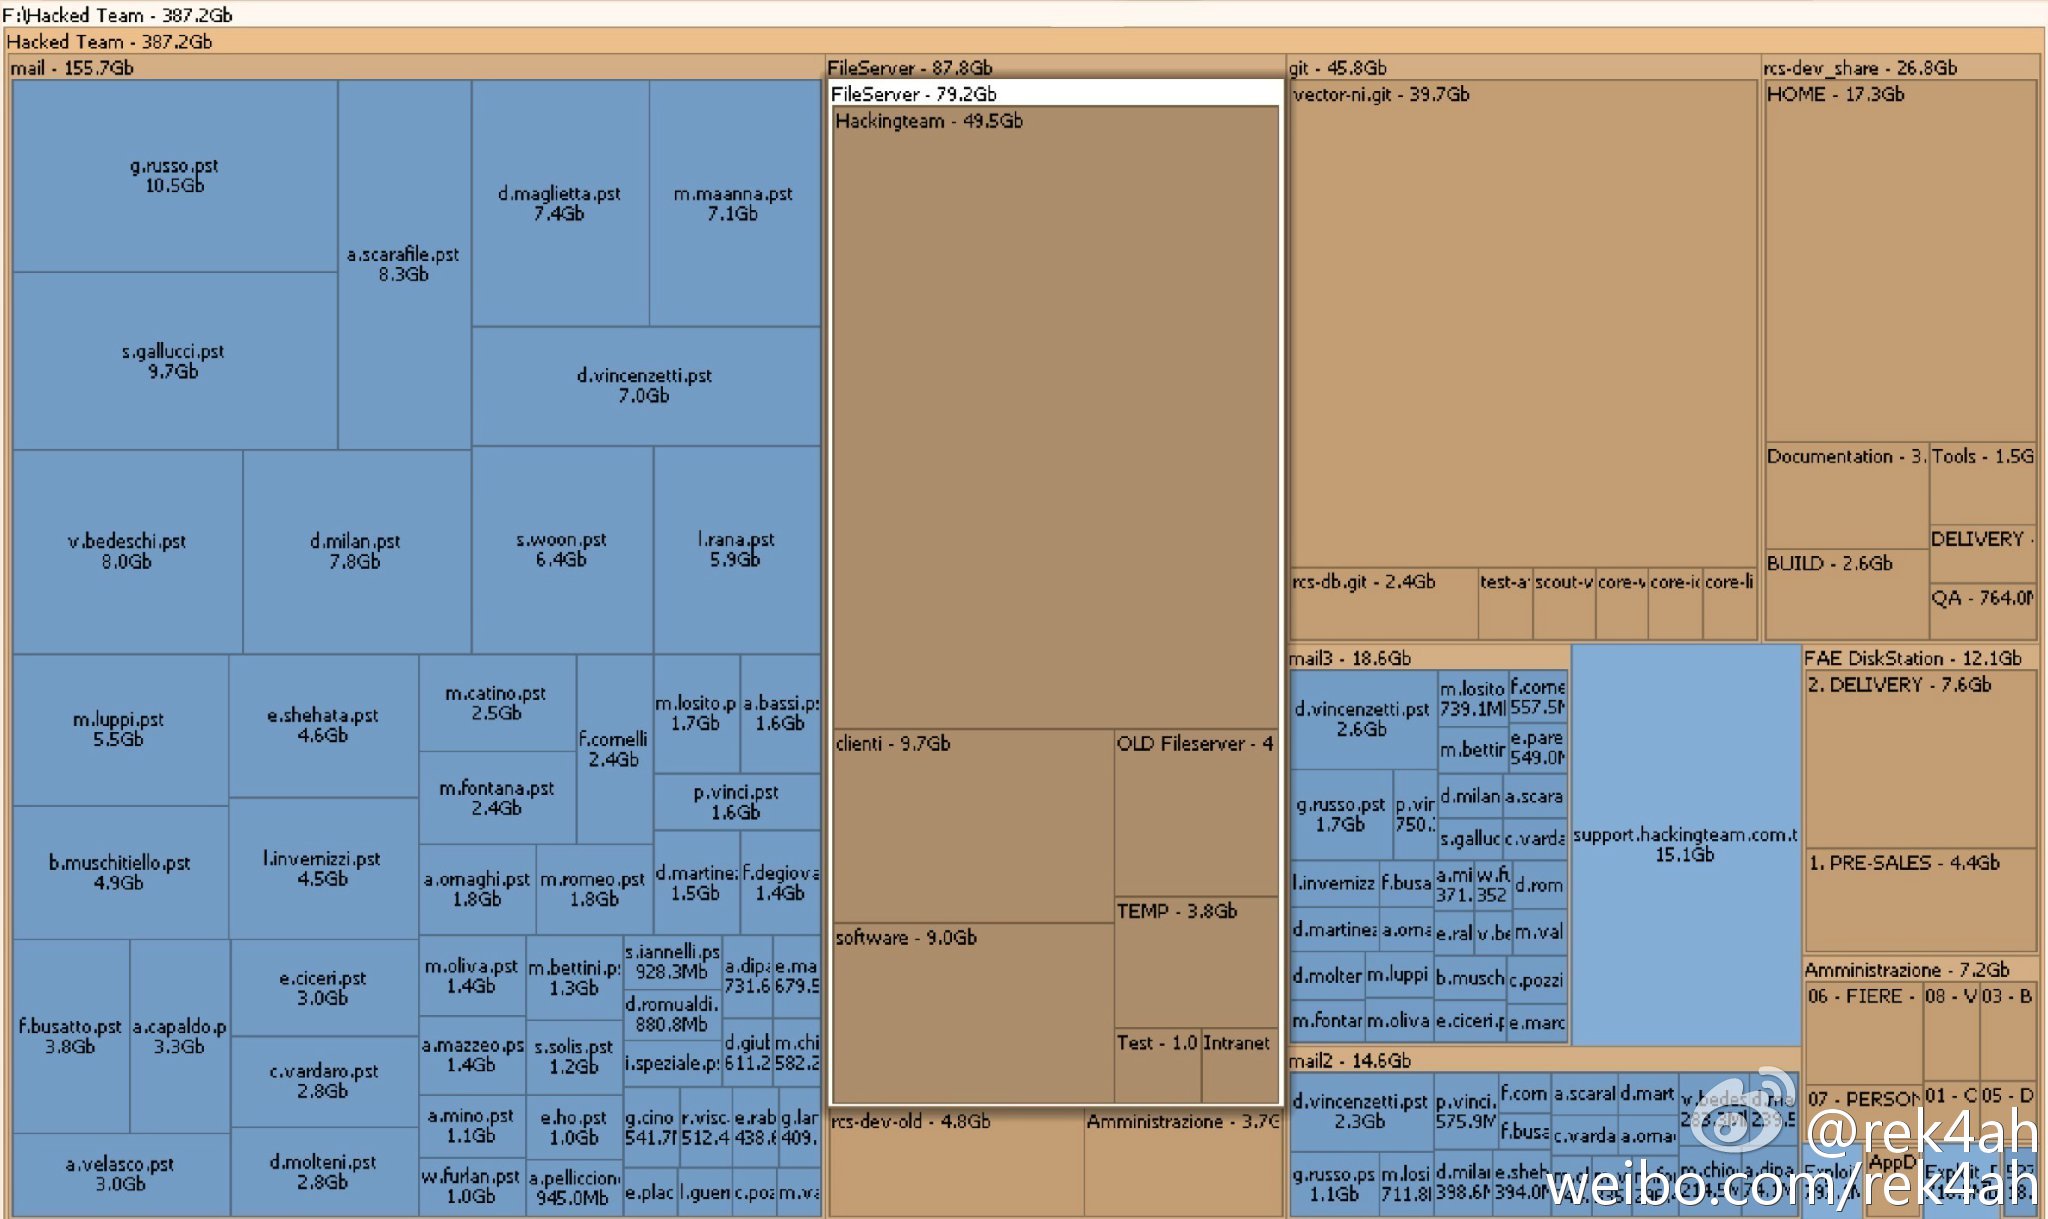Select the rcs-db.git 2.4Gb block
2048x1219 pixels.
[x=1384, y=604]
